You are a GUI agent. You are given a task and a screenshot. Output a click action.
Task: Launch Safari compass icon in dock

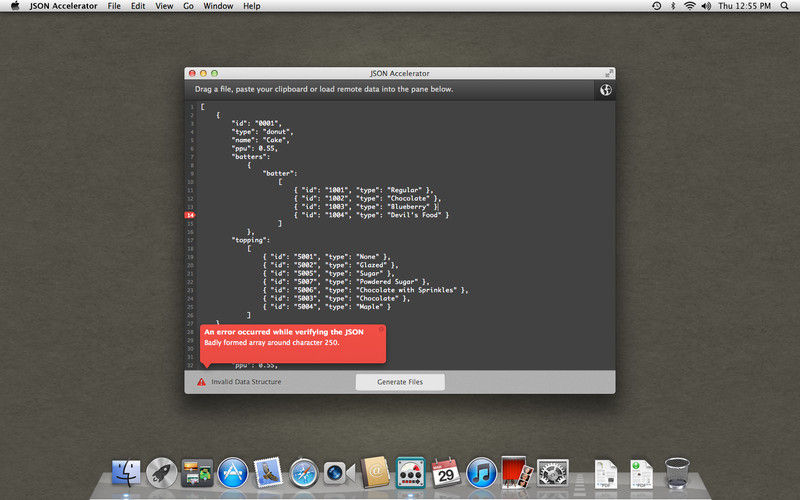(x=304, y=472)
